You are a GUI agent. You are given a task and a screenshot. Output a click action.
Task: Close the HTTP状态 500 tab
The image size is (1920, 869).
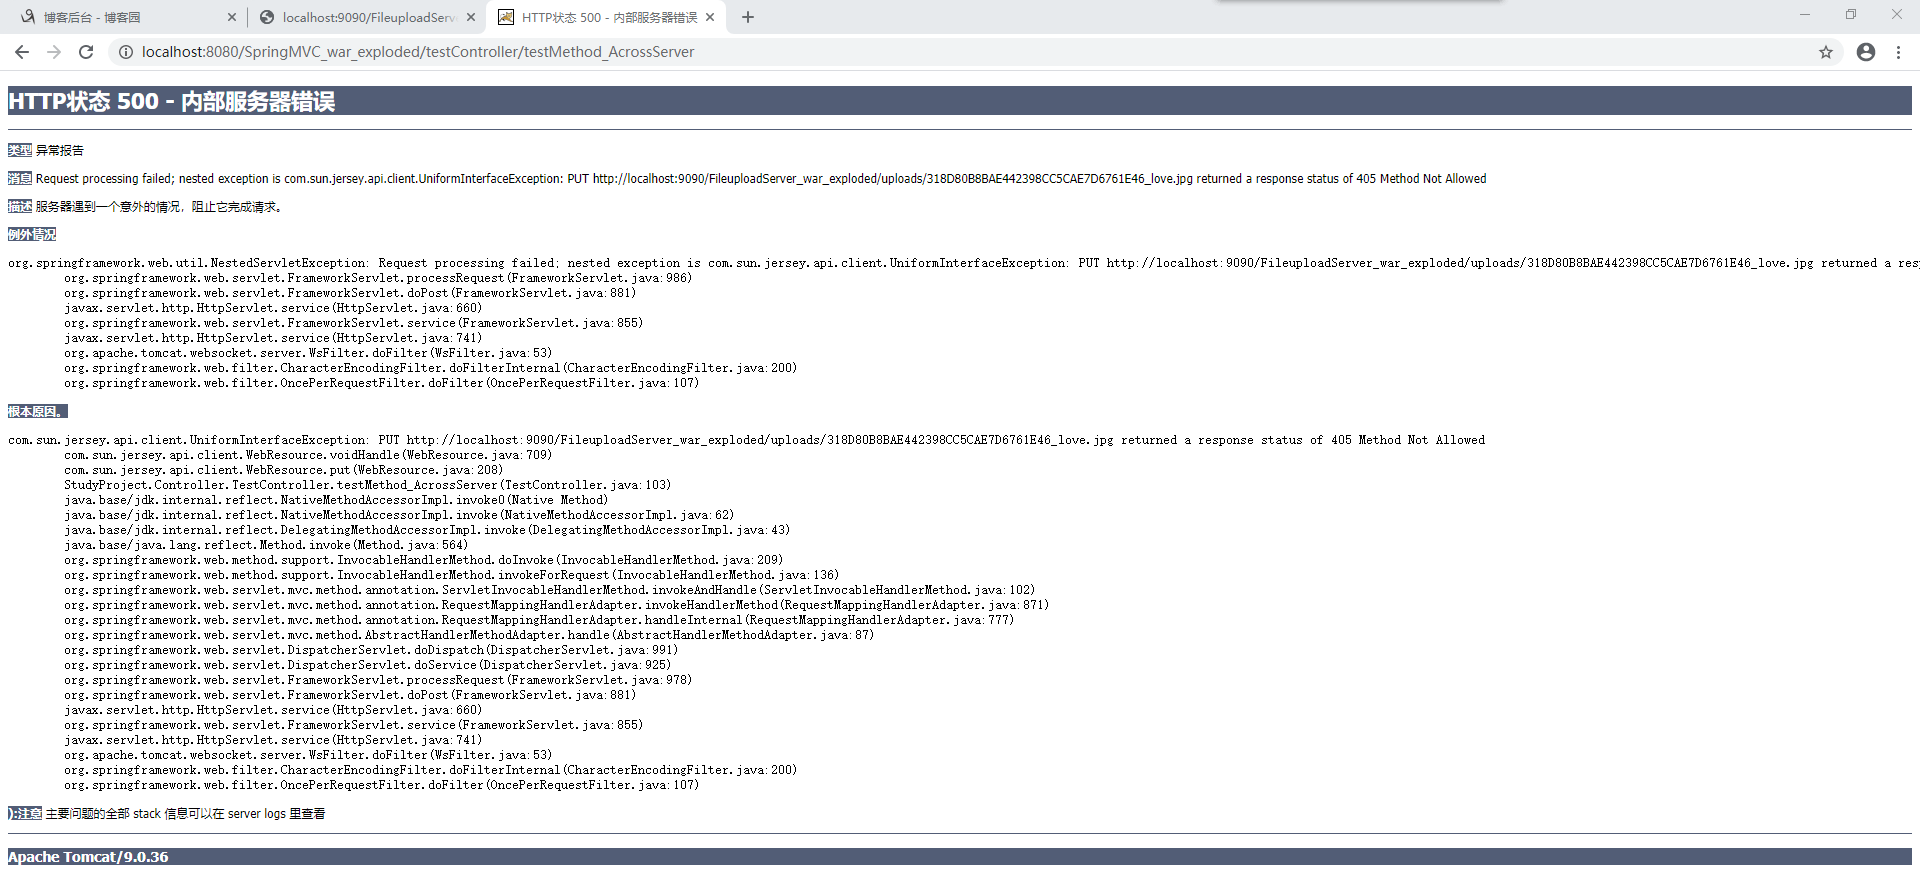click(710, 17)
